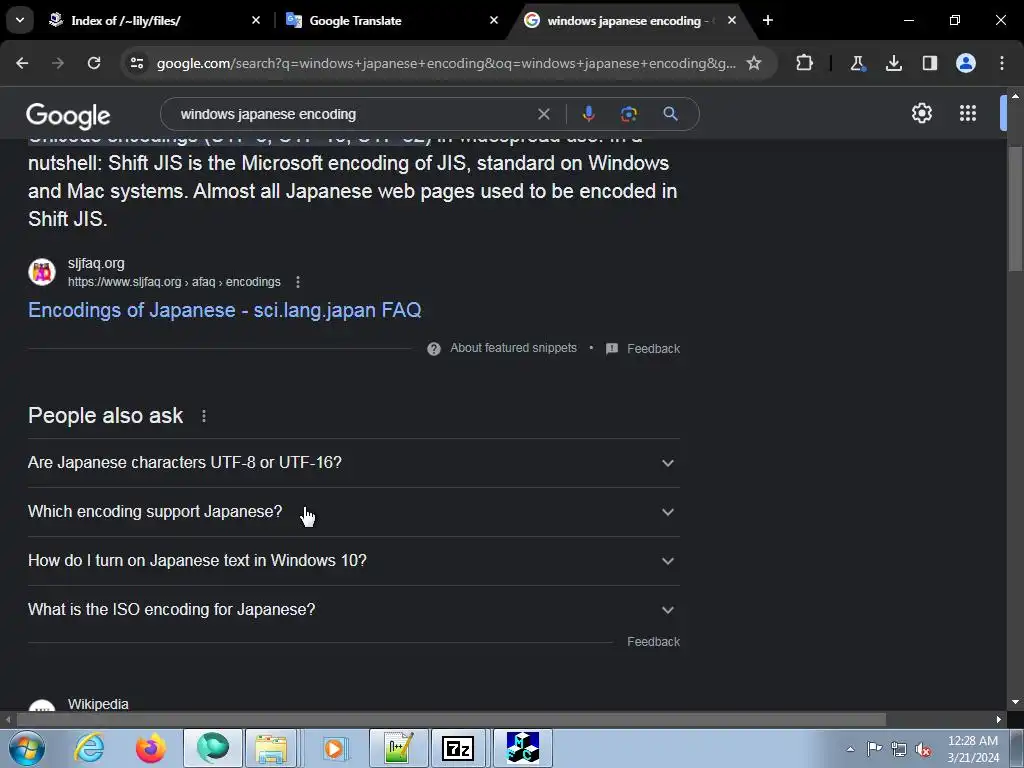The width and height of the screenshot is (1024, 768).
Task: Bookmark this page with the star icon
Action: pos(754,63)
